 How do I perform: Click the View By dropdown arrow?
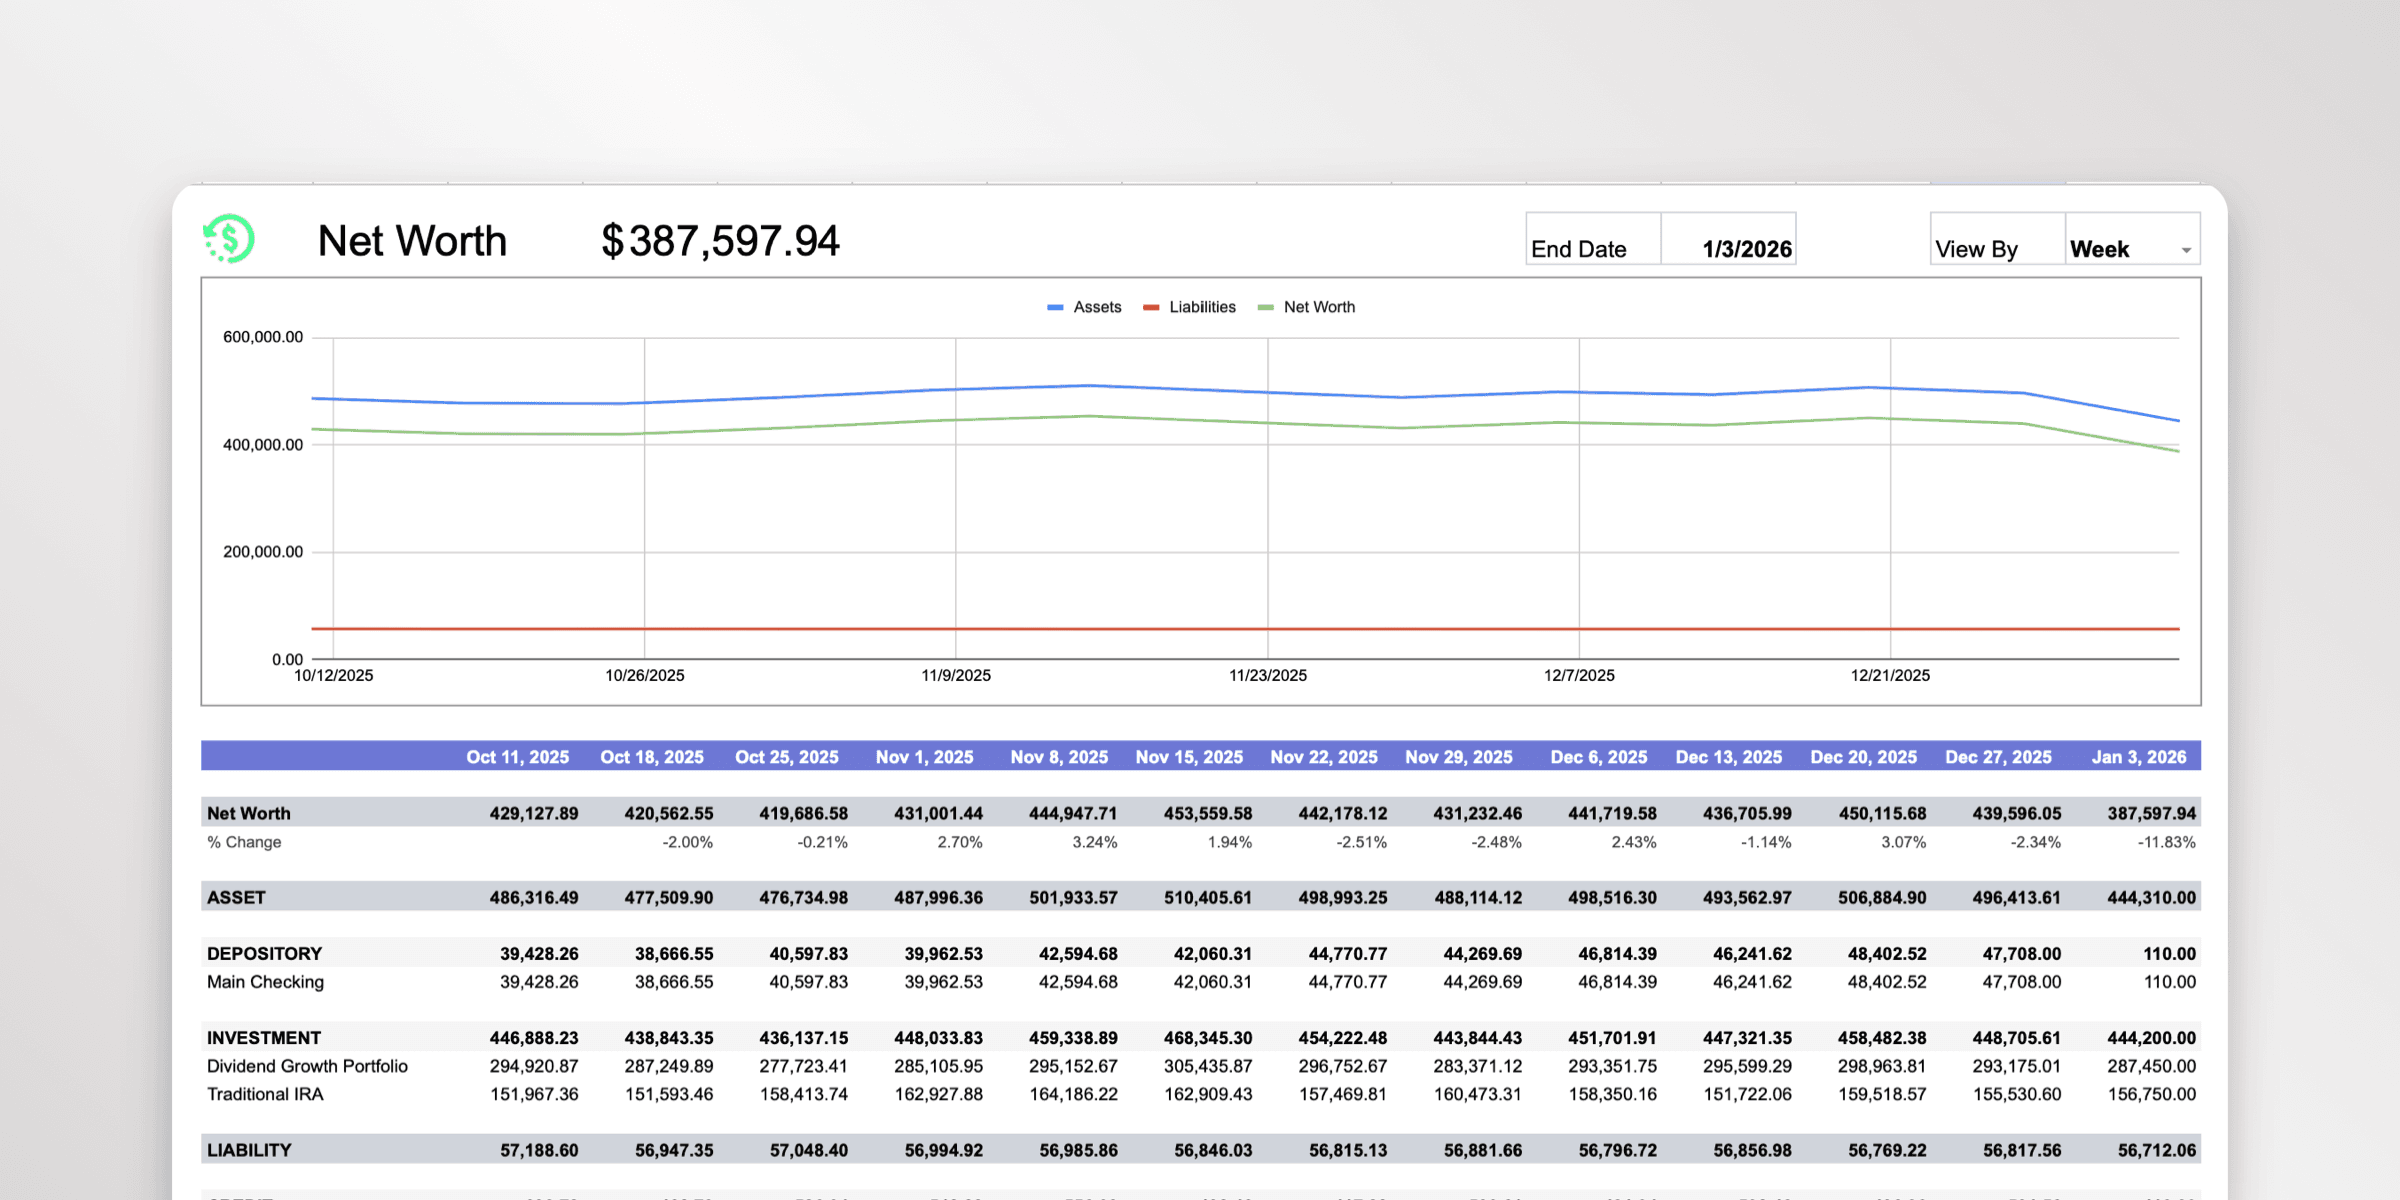click(x=2184, y=251)
